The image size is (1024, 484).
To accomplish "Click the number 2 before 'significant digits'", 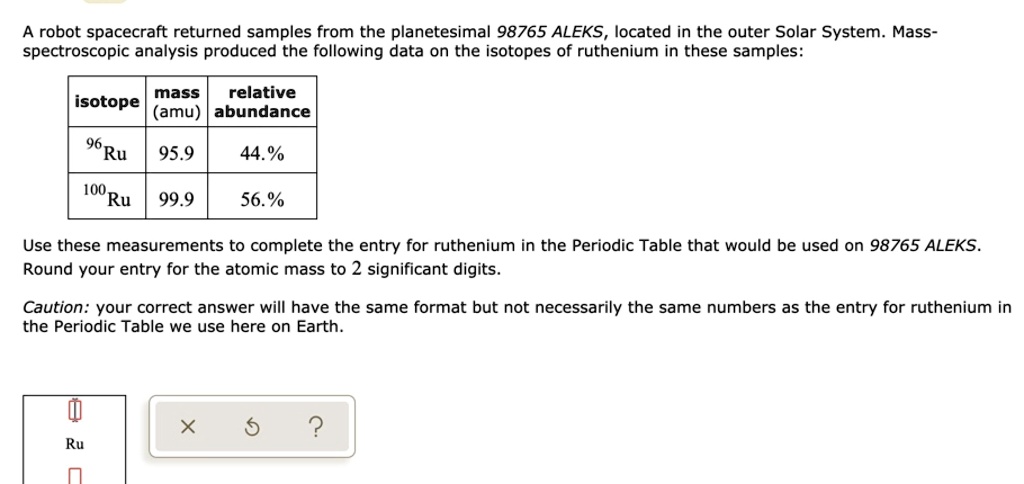I will (356, 269).
